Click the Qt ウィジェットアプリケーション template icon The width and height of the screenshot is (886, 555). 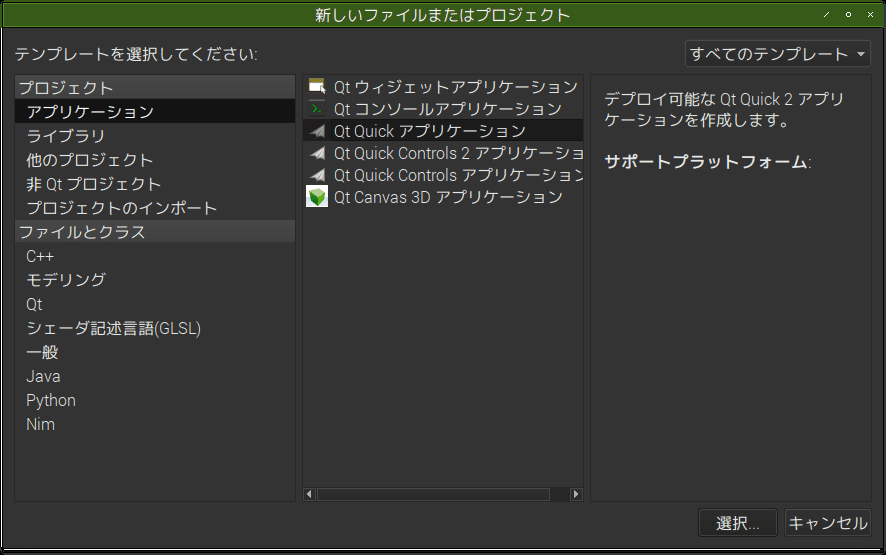pos(317,86)
